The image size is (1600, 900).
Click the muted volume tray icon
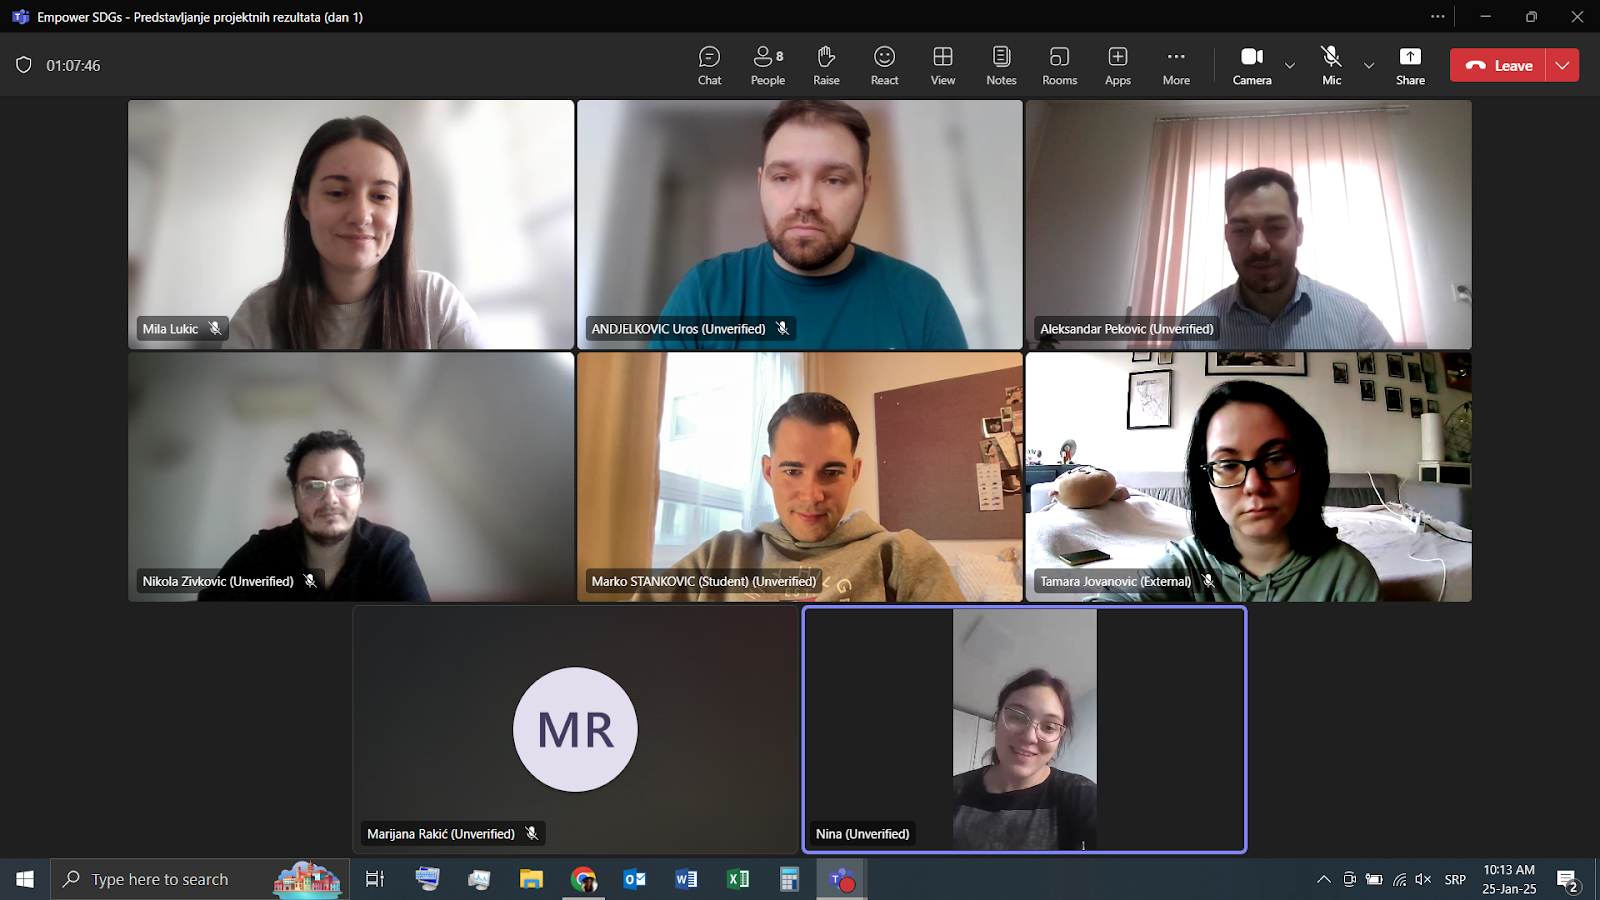pos(1423,879)
